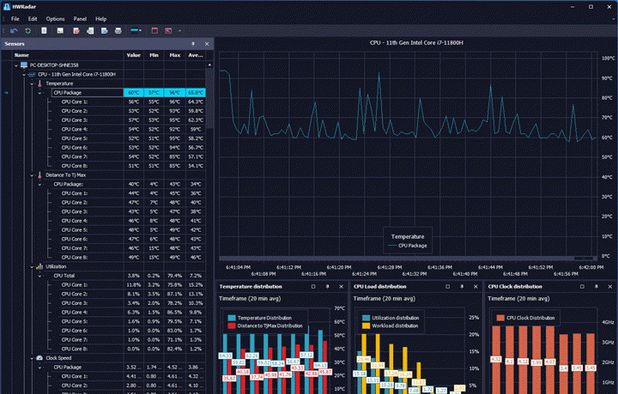This screenshot has width=618, height=394.
Task: Sort by the Min column header
Action: coord(154,55)
